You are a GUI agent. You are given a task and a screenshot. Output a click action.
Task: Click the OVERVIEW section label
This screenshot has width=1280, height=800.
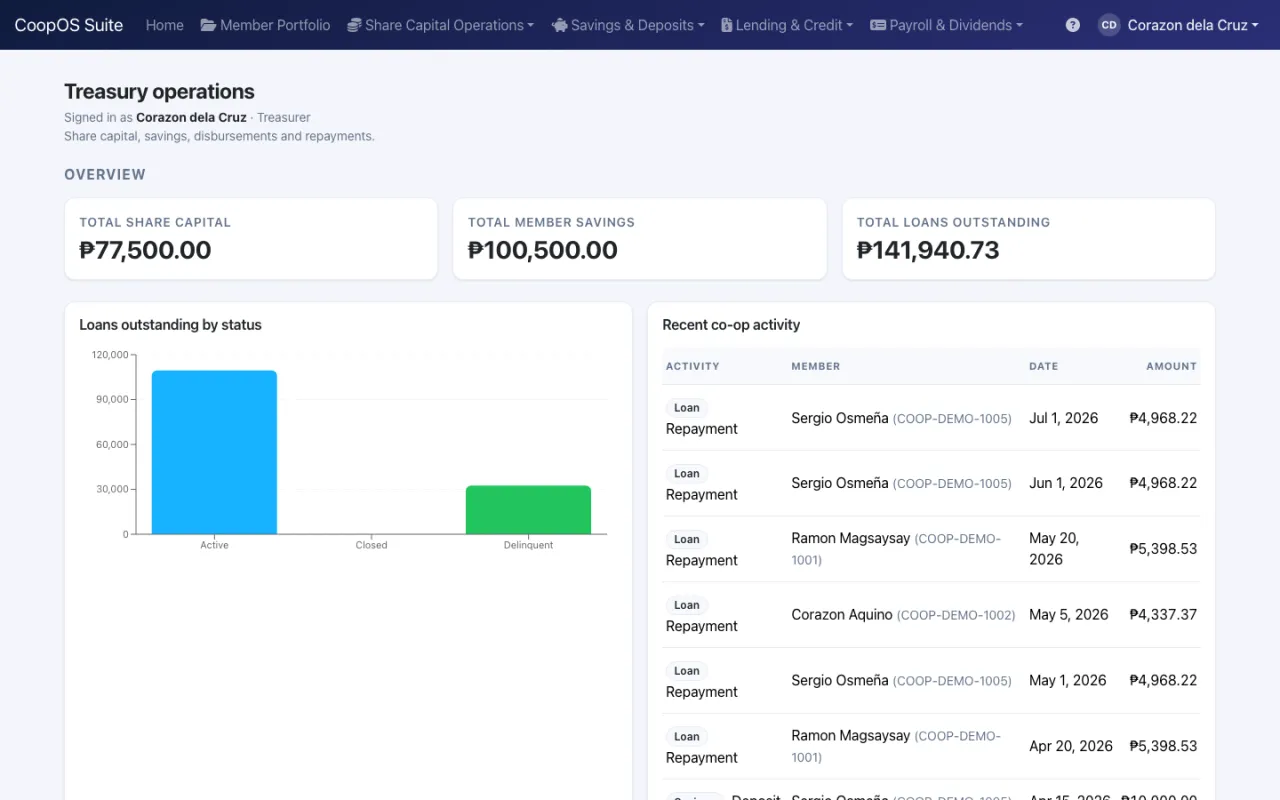105,174
